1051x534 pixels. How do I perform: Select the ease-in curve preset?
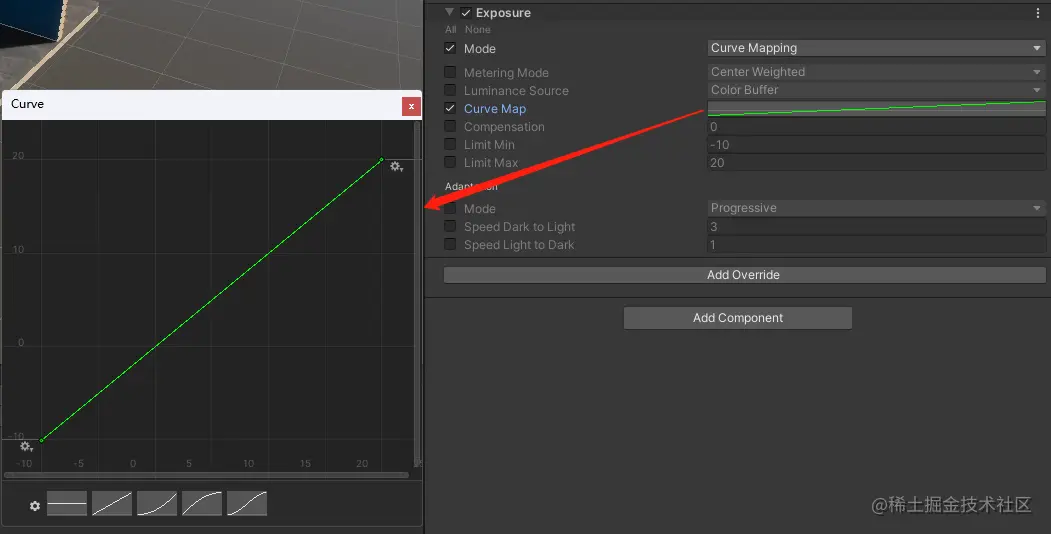[x=157, y=503]
